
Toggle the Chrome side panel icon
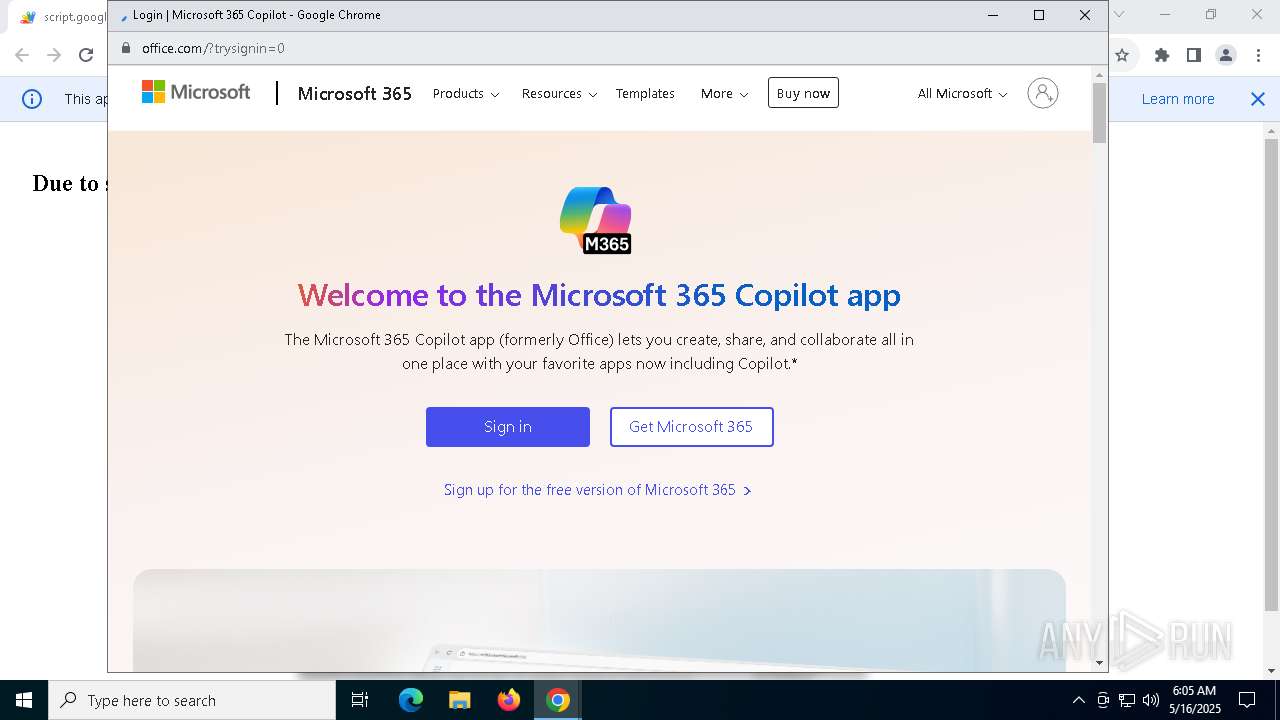1193,55
